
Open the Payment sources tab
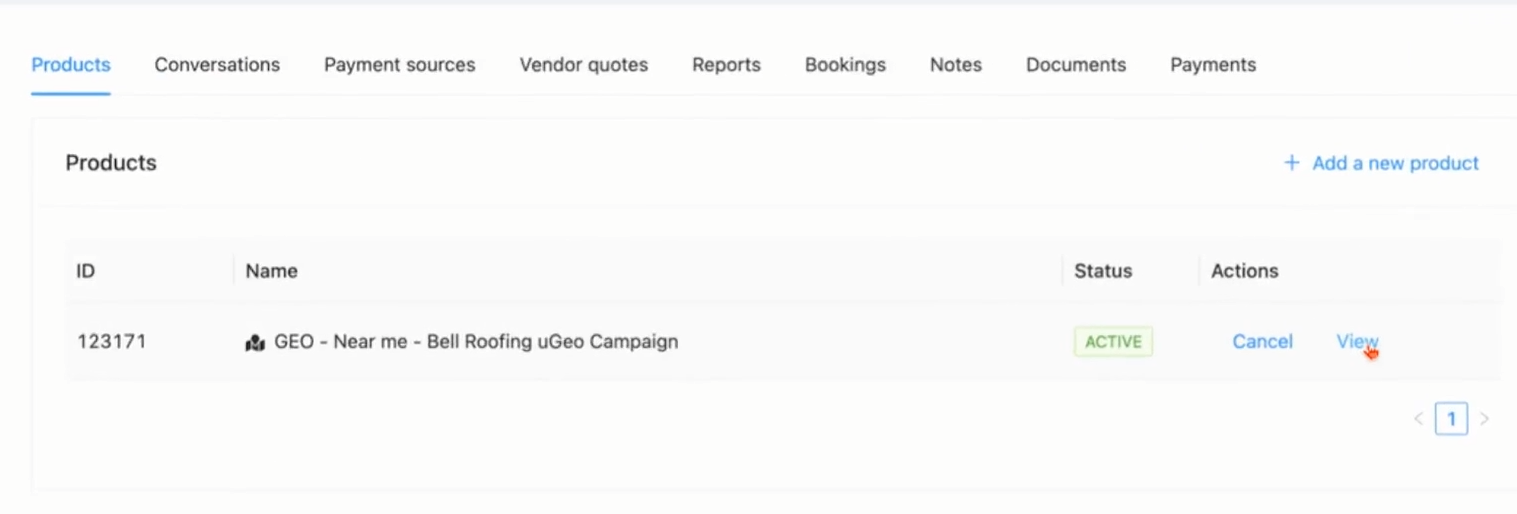point(399,65)
